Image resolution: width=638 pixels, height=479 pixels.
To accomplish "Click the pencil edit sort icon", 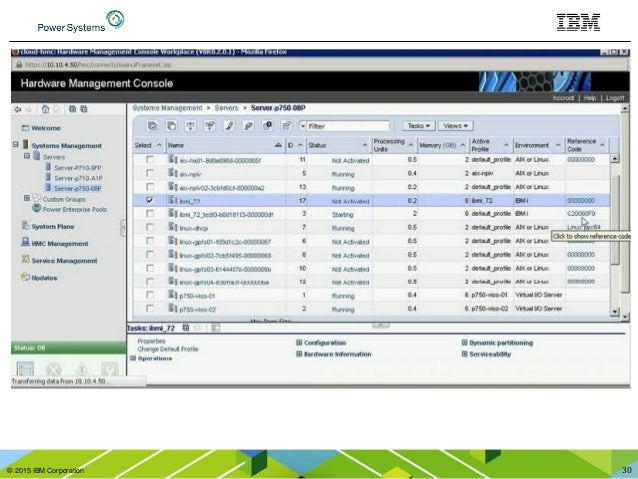I will (x=229, y=126).
